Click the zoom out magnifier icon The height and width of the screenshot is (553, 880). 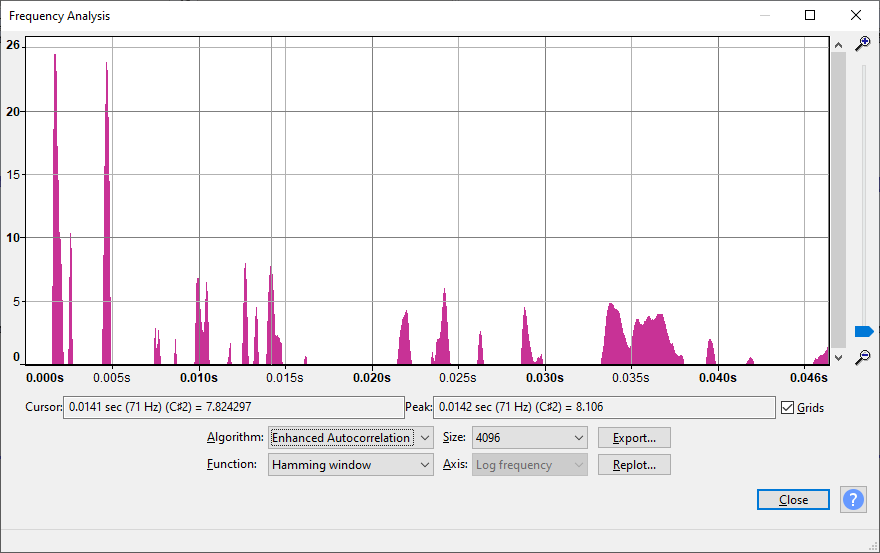pyautogui.click(x=862, y=357)
